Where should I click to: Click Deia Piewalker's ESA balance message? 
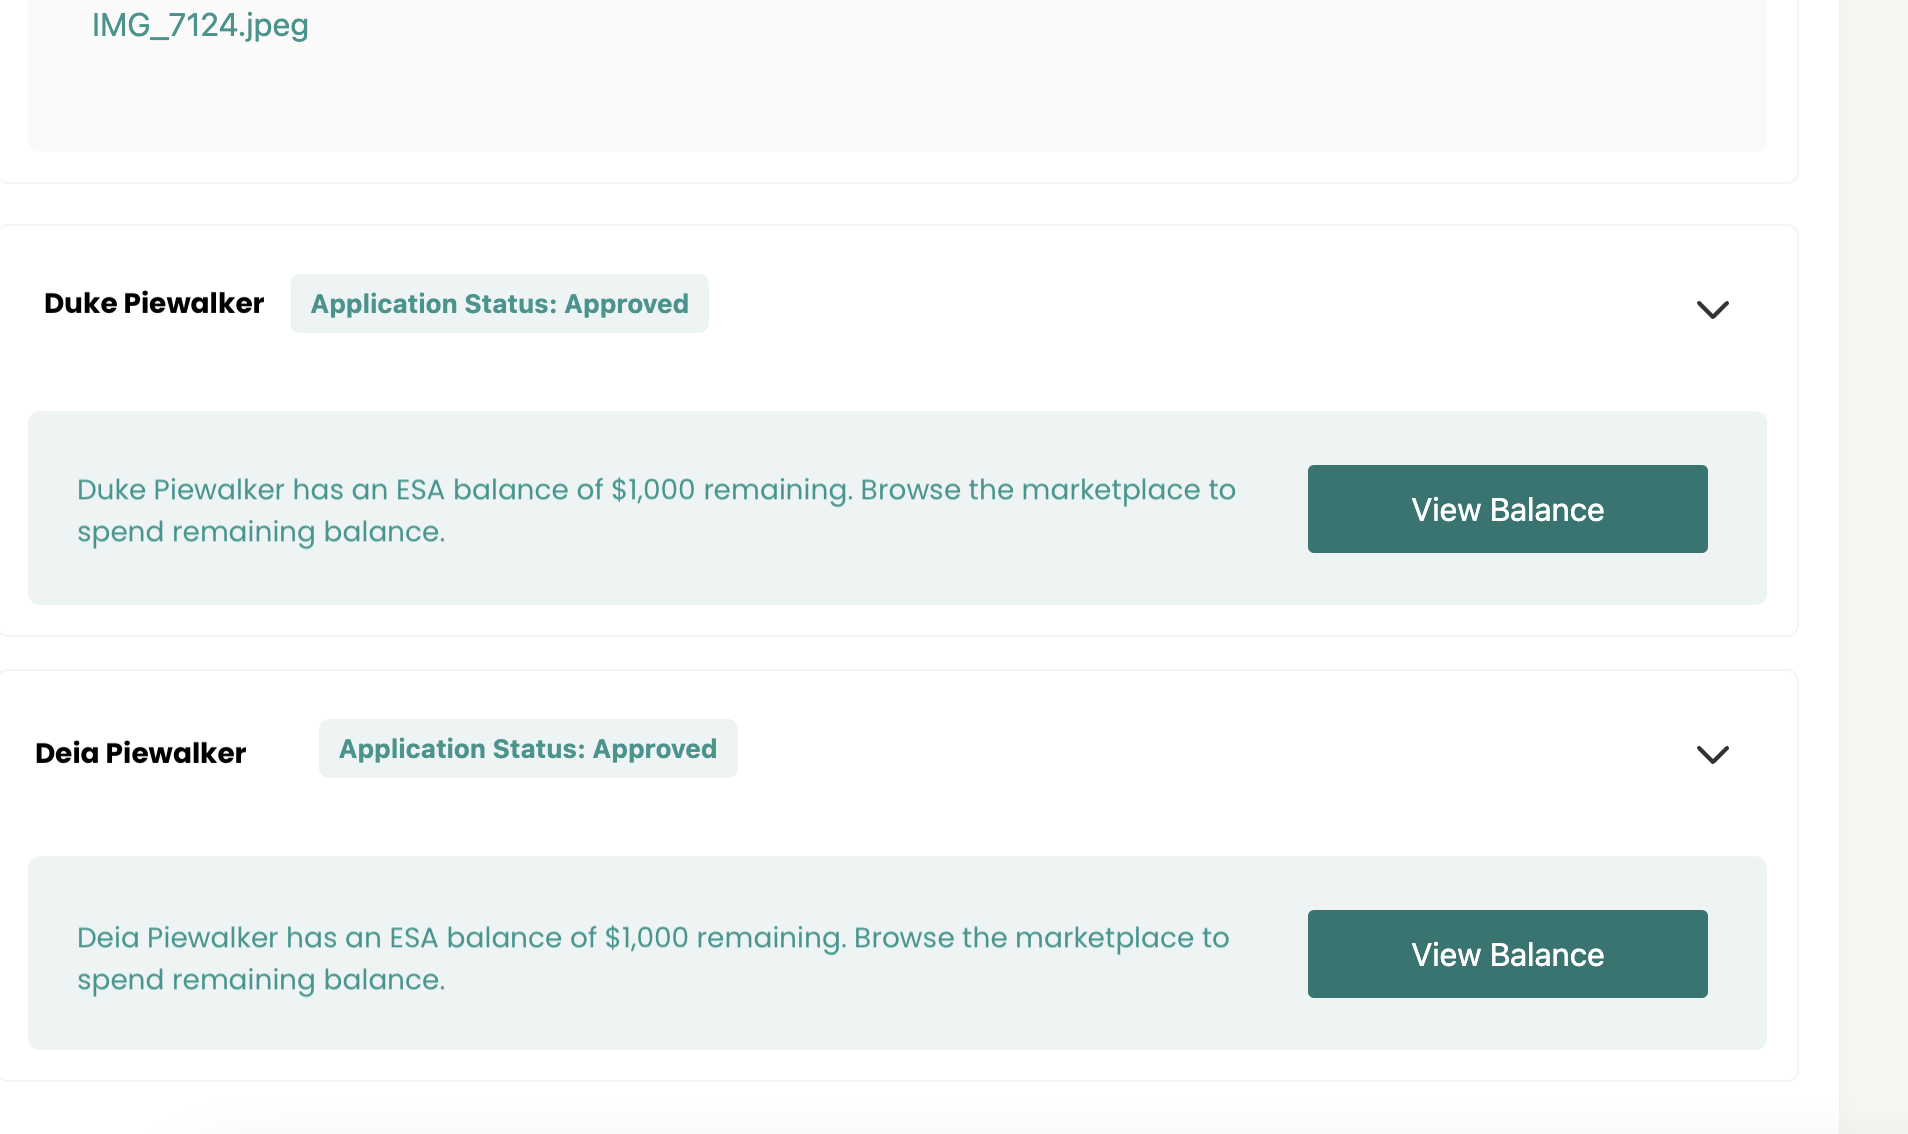point(653,958)
